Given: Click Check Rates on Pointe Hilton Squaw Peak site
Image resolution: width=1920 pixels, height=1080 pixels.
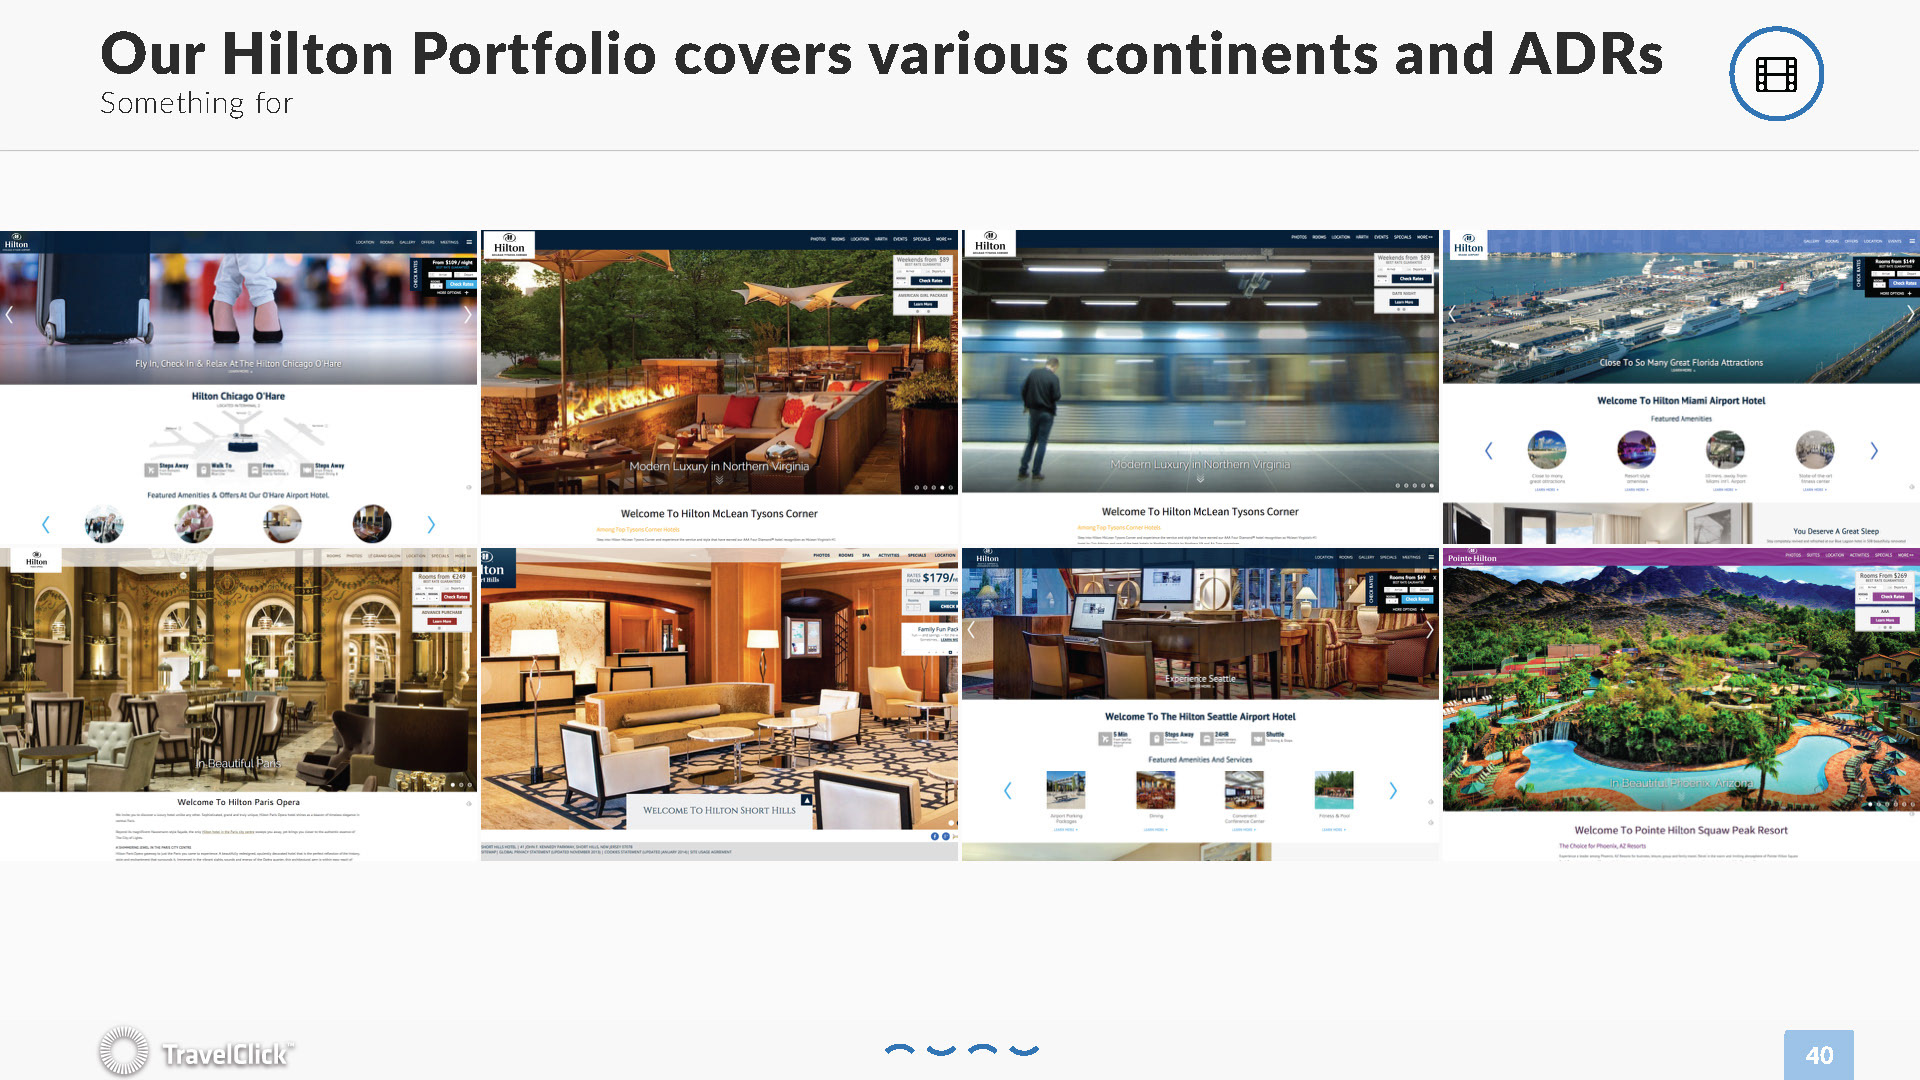Looking at the screenshot, I should tap(1892, 596).
